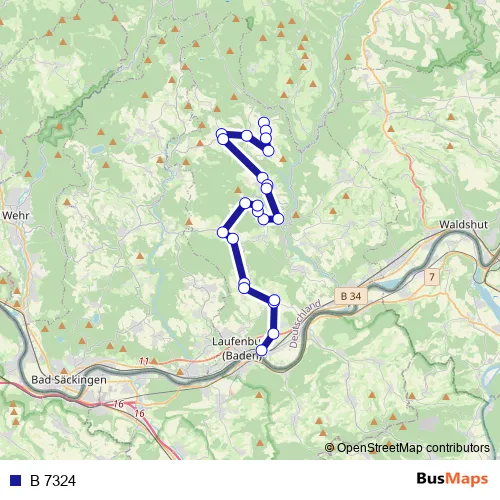Select the stop just above the Laufenburg terminus
Image resolution: width=500 pixels, height=500 pixels.
pyautogui.click(x=273, y=333)
